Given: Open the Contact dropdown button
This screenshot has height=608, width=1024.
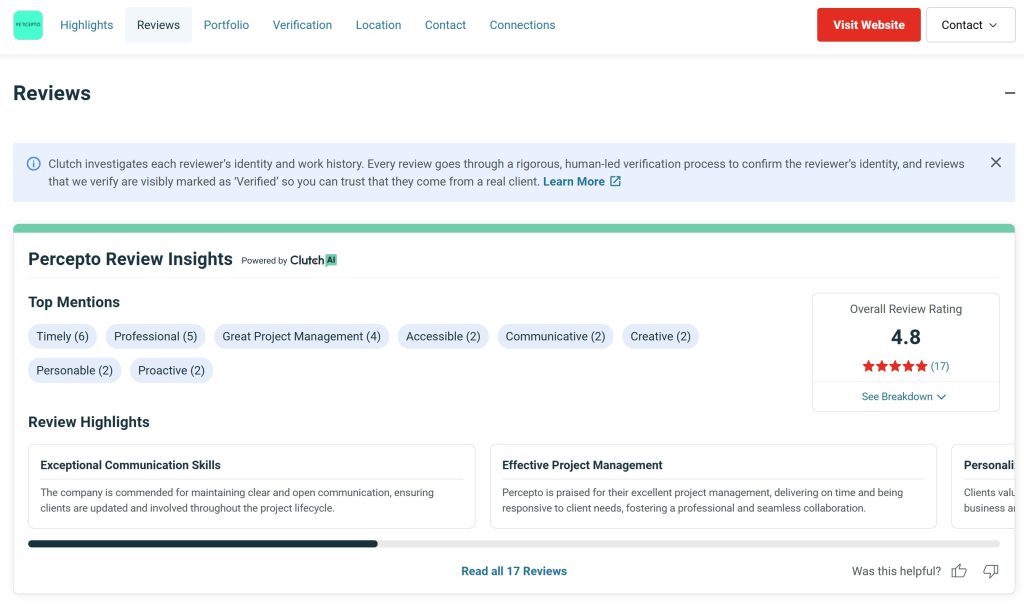Looking at the screenshot, I should coord(970,25).
